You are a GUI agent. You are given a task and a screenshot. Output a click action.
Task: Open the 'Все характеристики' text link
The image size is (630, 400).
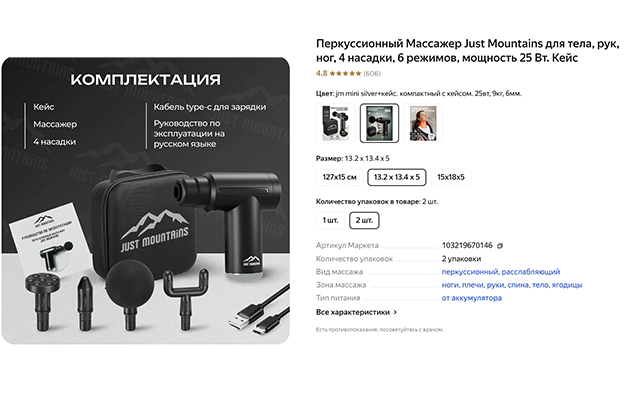point(353,312)
